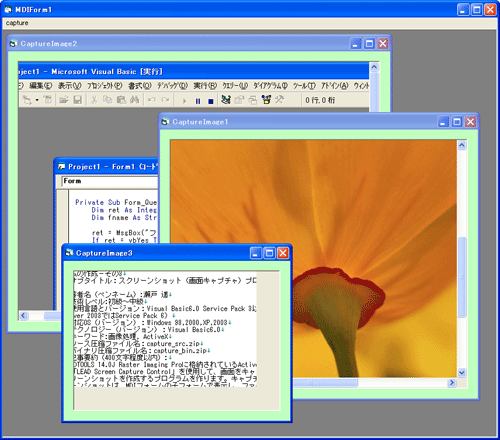Click the '0 行, 0 桁' position readout in the toolbar

coord(320,100)
